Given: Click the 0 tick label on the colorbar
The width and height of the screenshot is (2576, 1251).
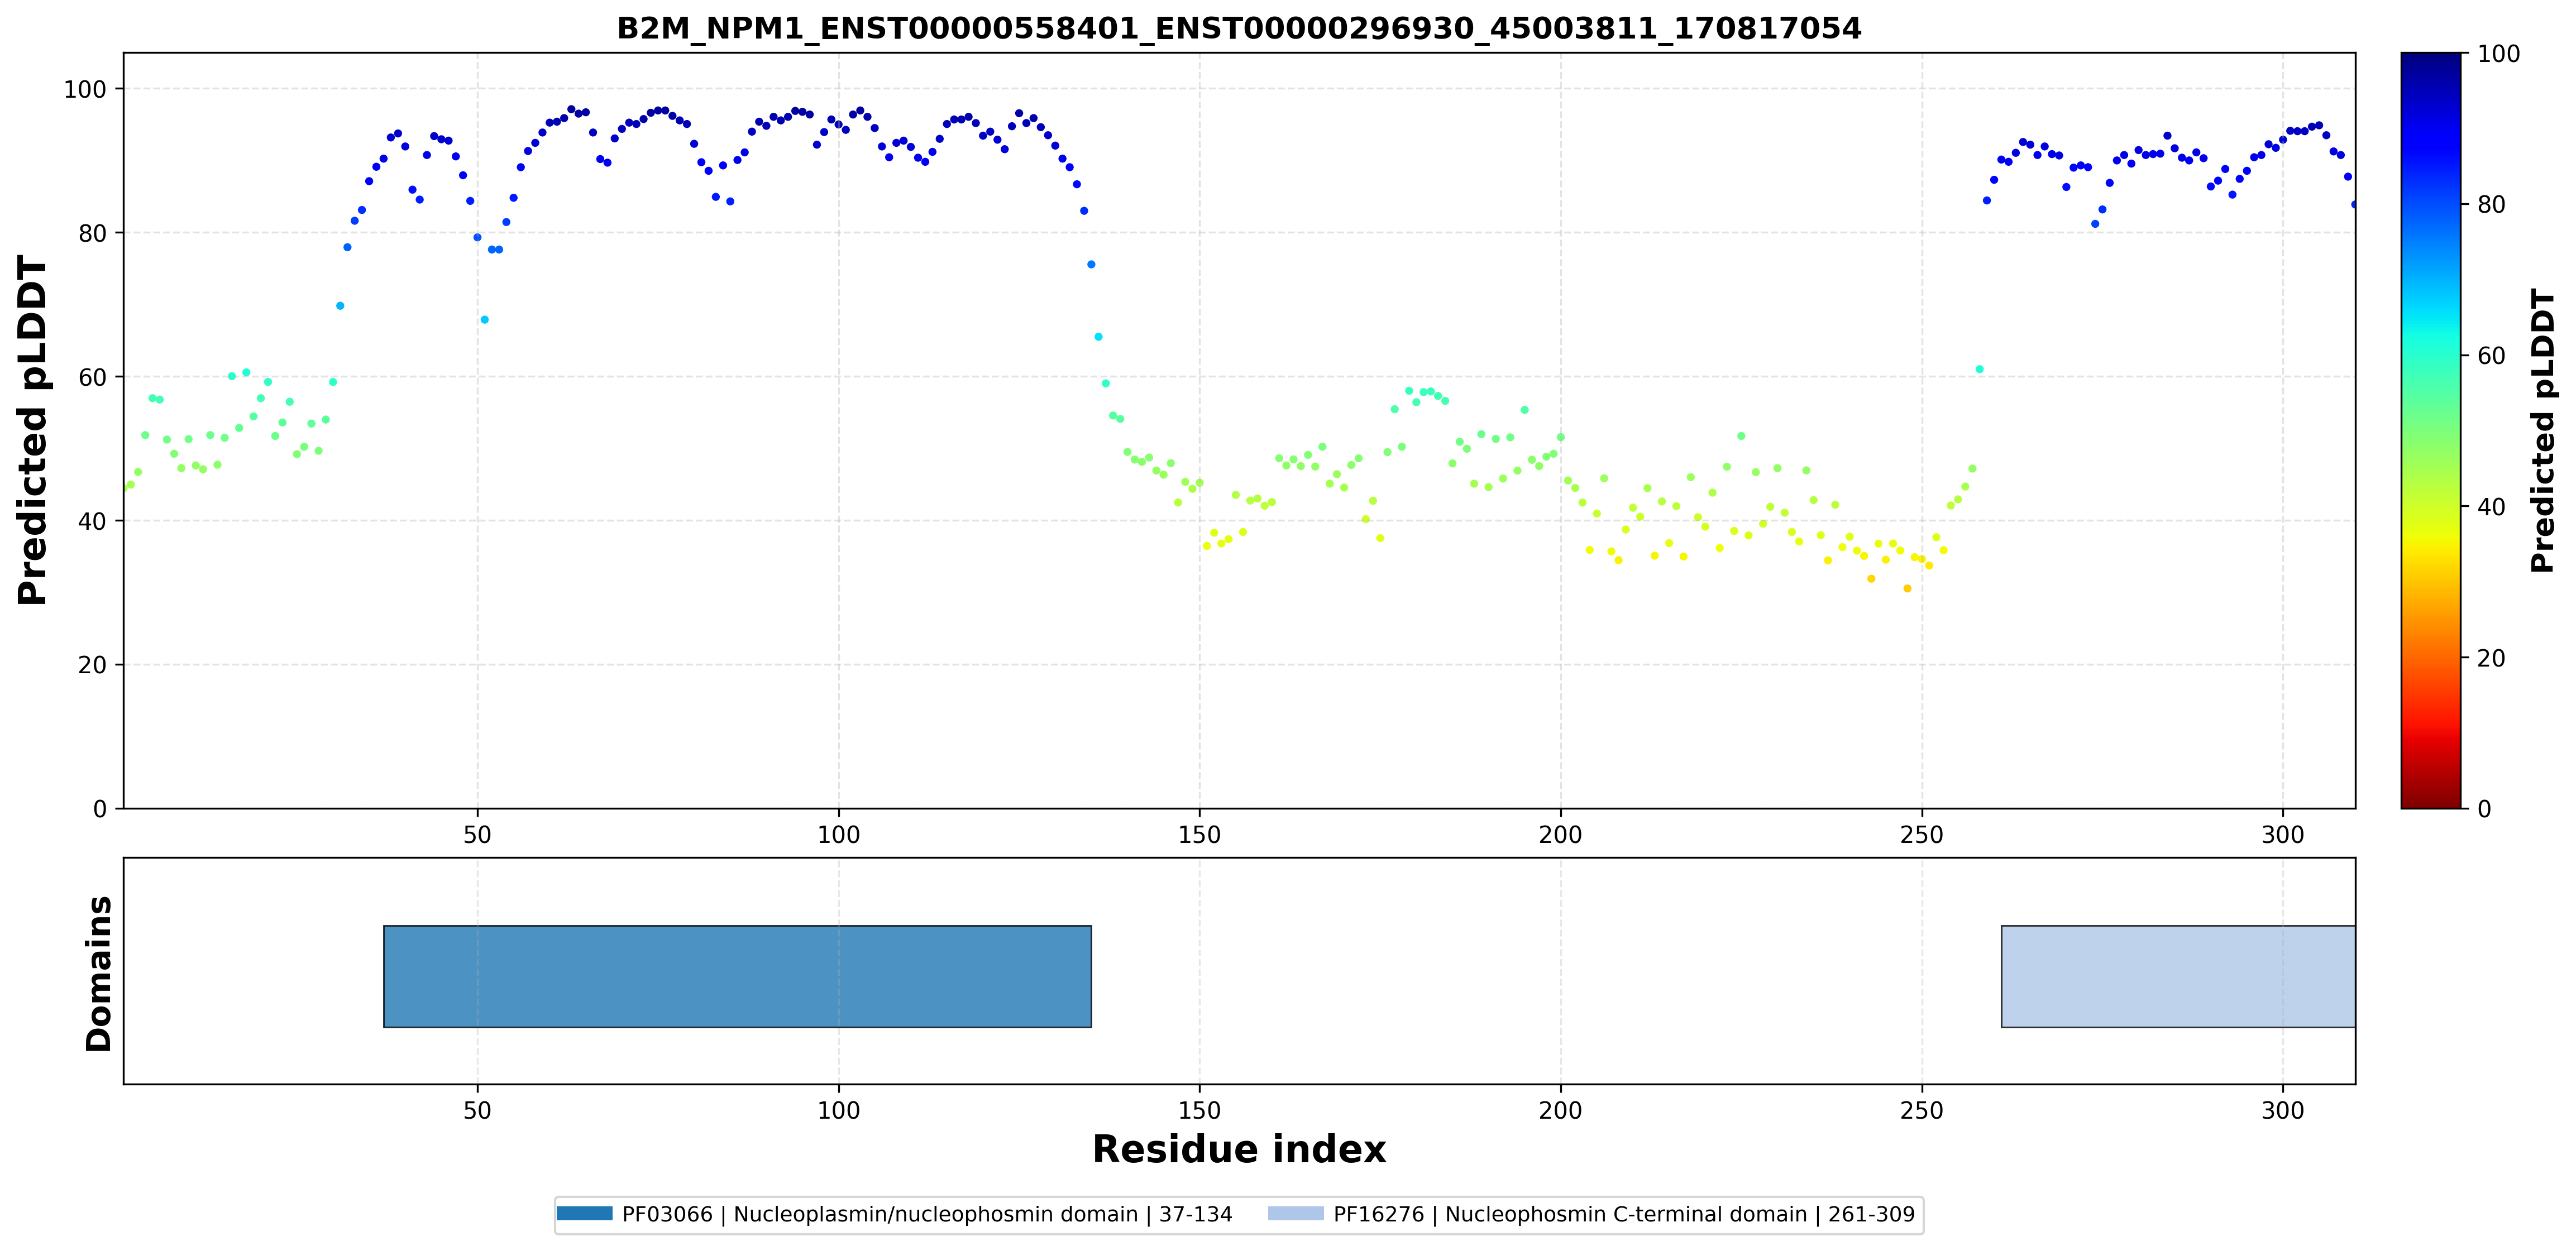Looking at the screenshot, I should click(x=2484, y=809).
